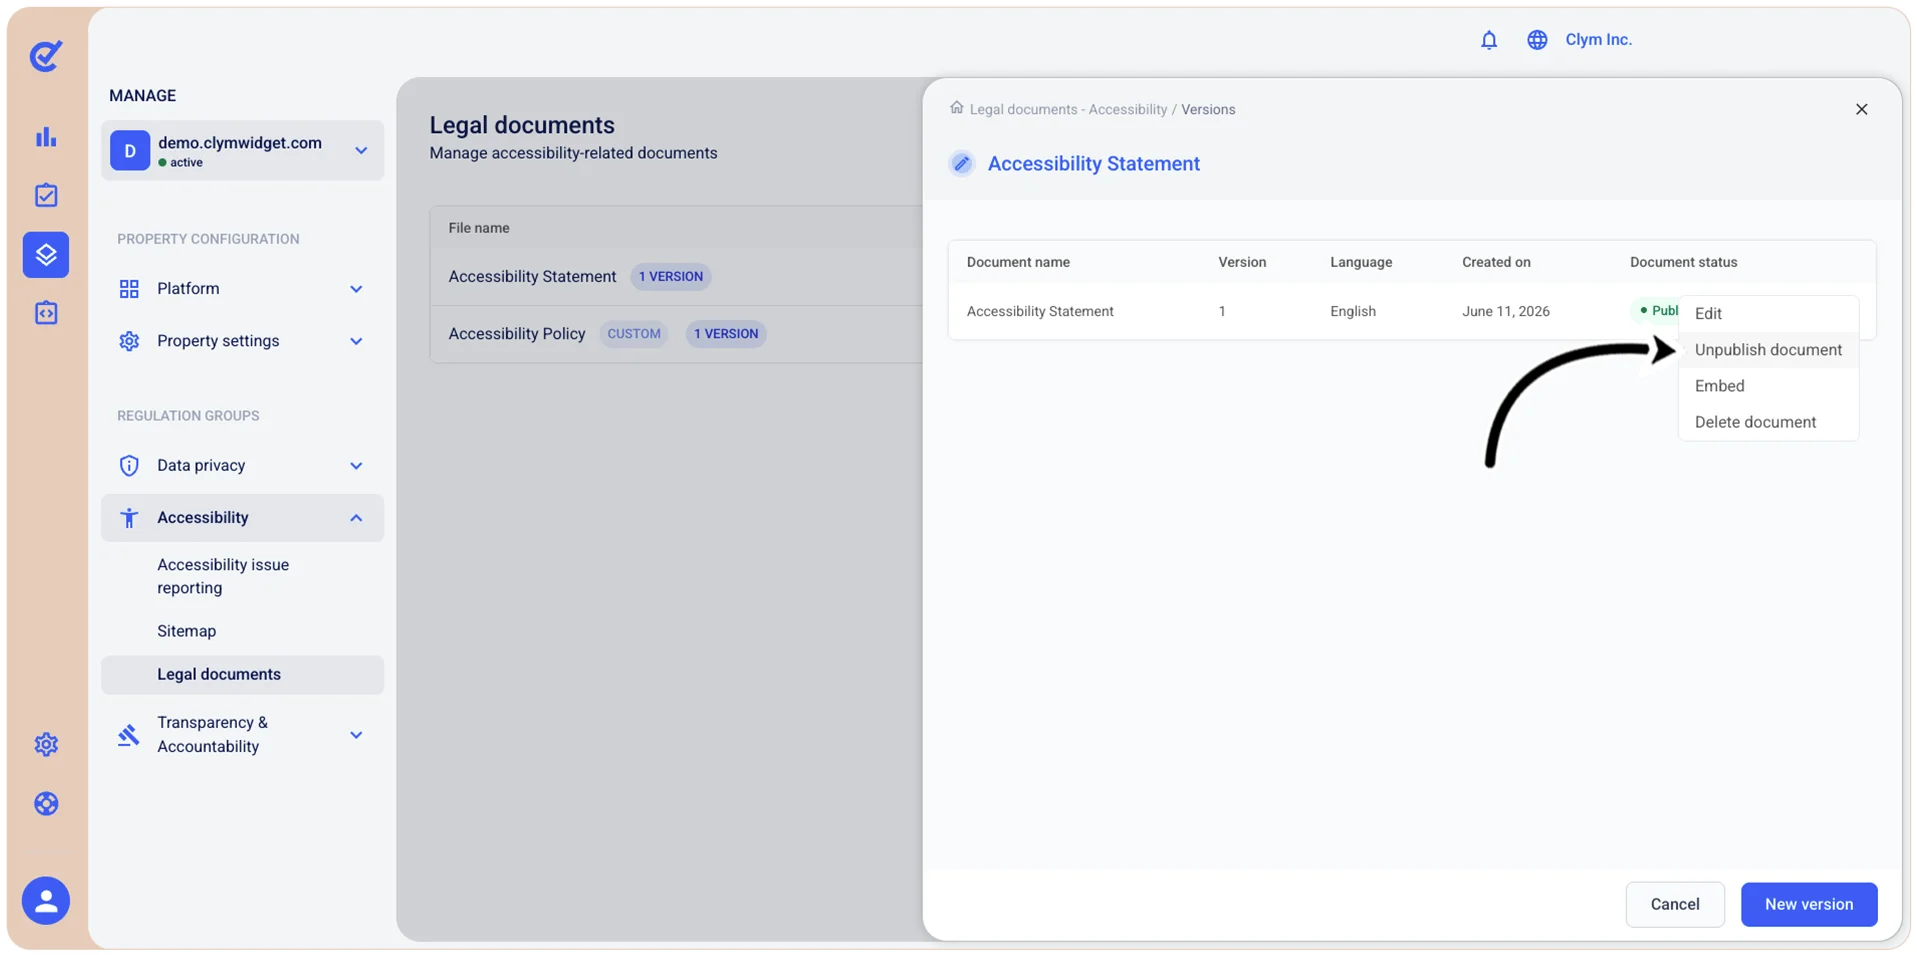Image resolution: width=1917 pixels, height=955 pixels.
Task: Click the globe language icon
Action: click(x=1537, y=40)
